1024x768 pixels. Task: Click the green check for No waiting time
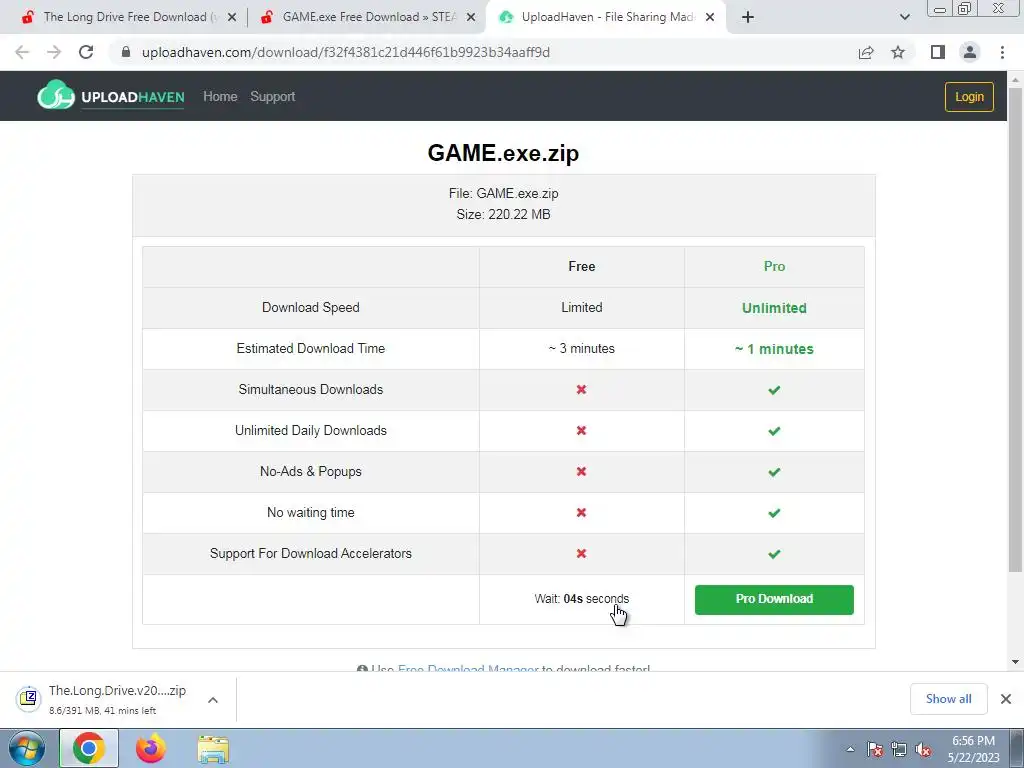click(x=774, y=513)
